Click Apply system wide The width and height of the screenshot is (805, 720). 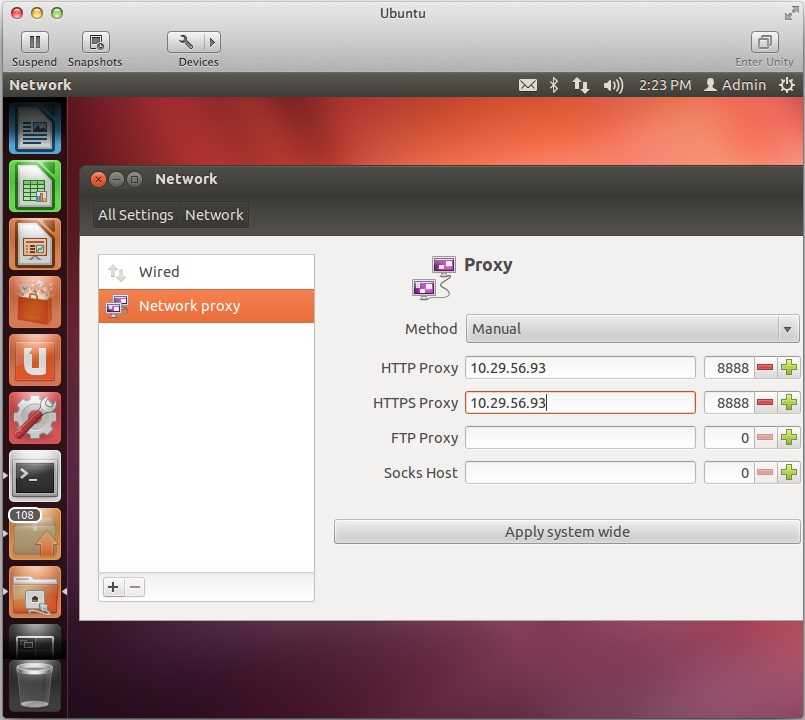[567, 532]
